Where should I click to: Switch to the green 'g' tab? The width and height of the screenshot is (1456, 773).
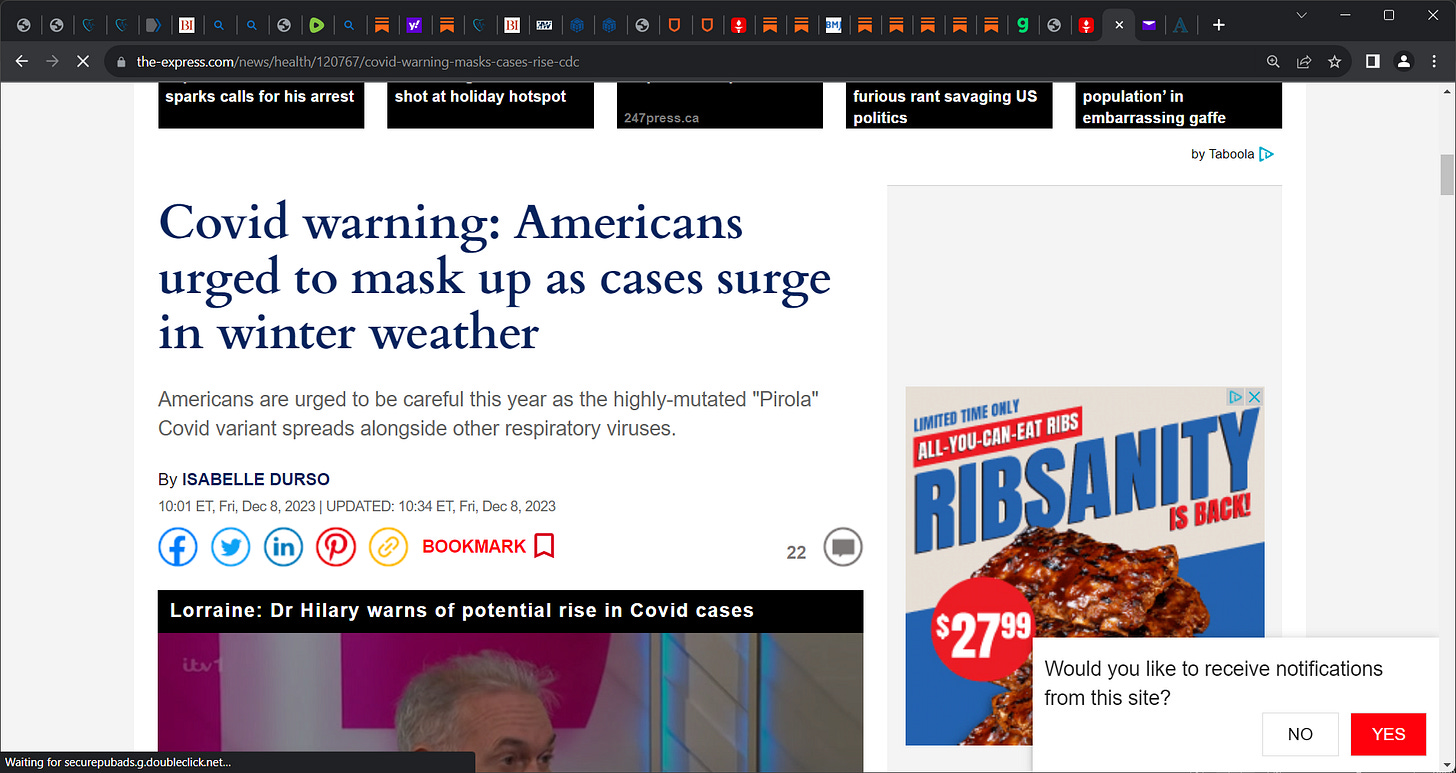click(1022, 25)
